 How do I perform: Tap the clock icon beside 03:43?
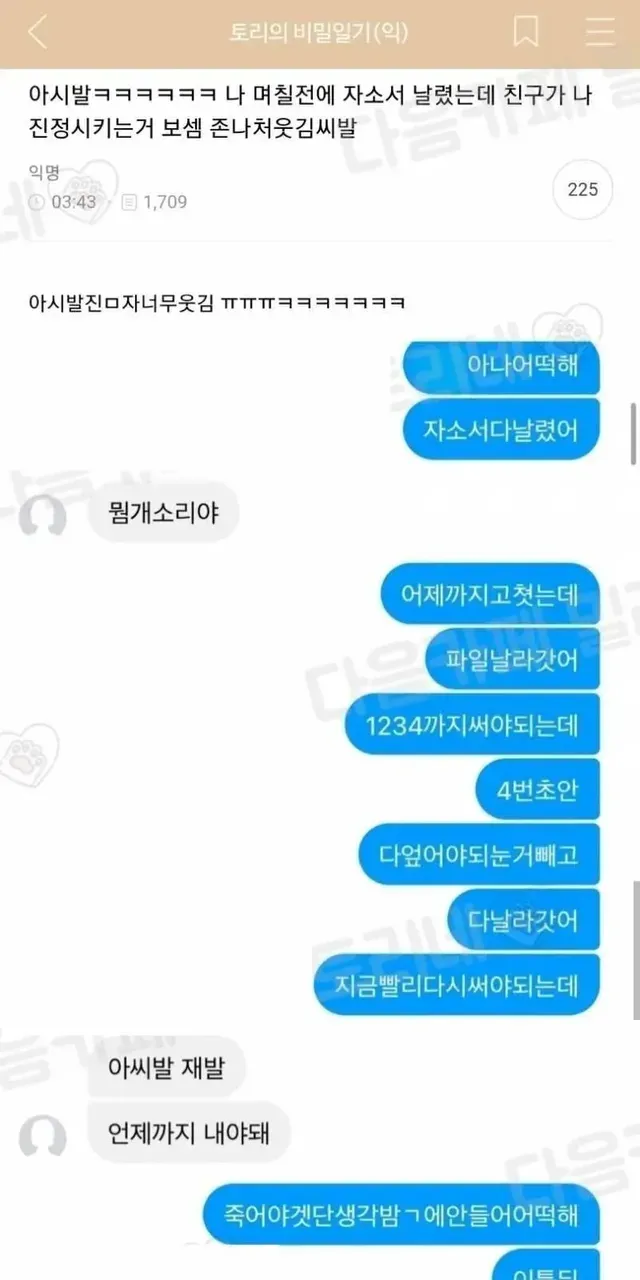[38, 202]
